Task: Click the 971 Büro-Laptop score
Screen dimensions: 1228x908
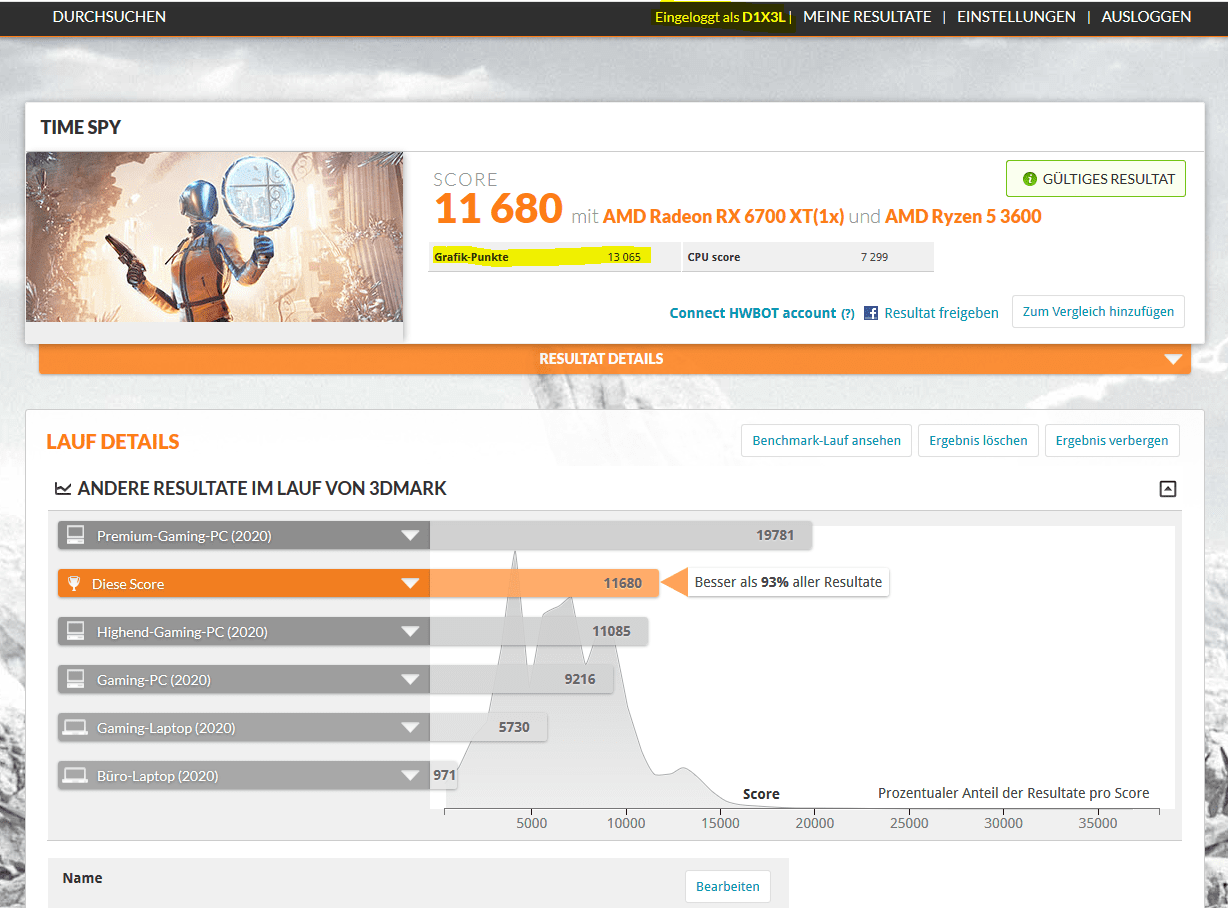Action: [444, 775]
